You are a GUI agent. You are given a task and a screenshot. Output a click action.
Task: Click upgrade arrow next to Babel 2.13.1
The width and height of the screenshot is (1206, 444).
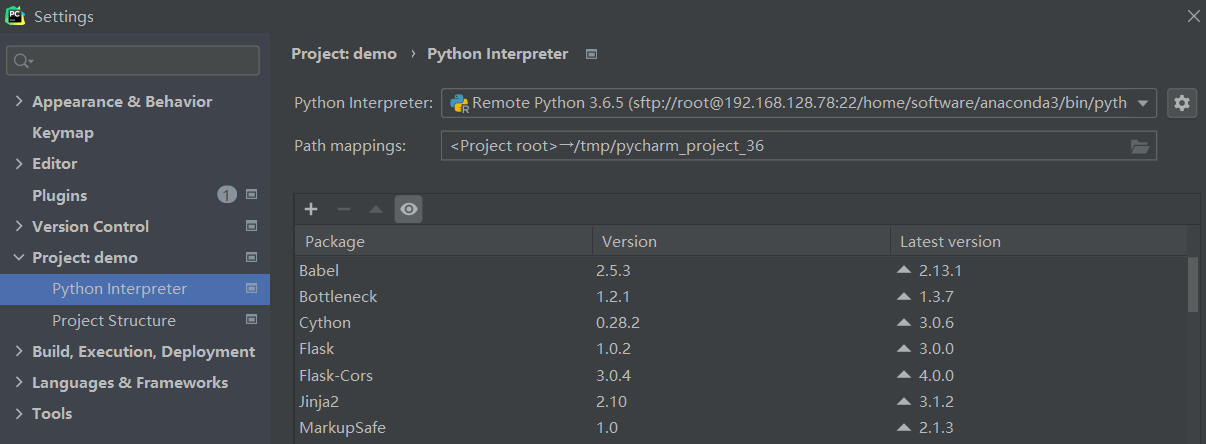click(904, 270)
